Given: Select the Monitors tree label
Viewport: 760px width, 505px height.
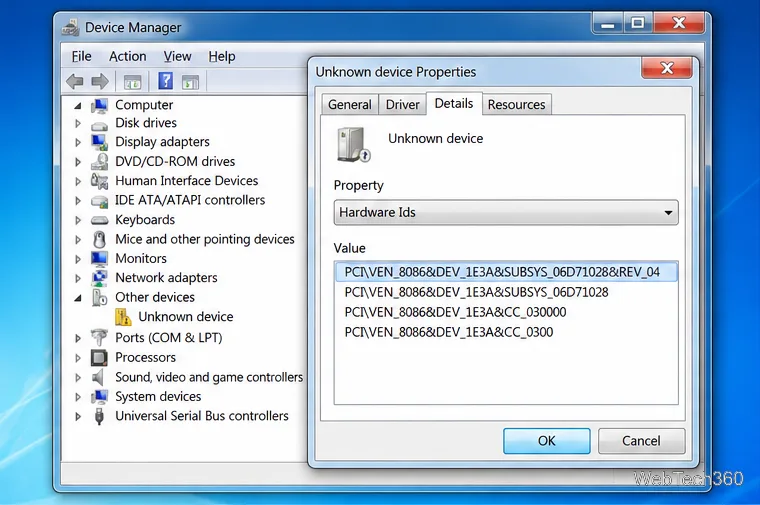Looking at the screenshot, I should (x=141, y=258).
